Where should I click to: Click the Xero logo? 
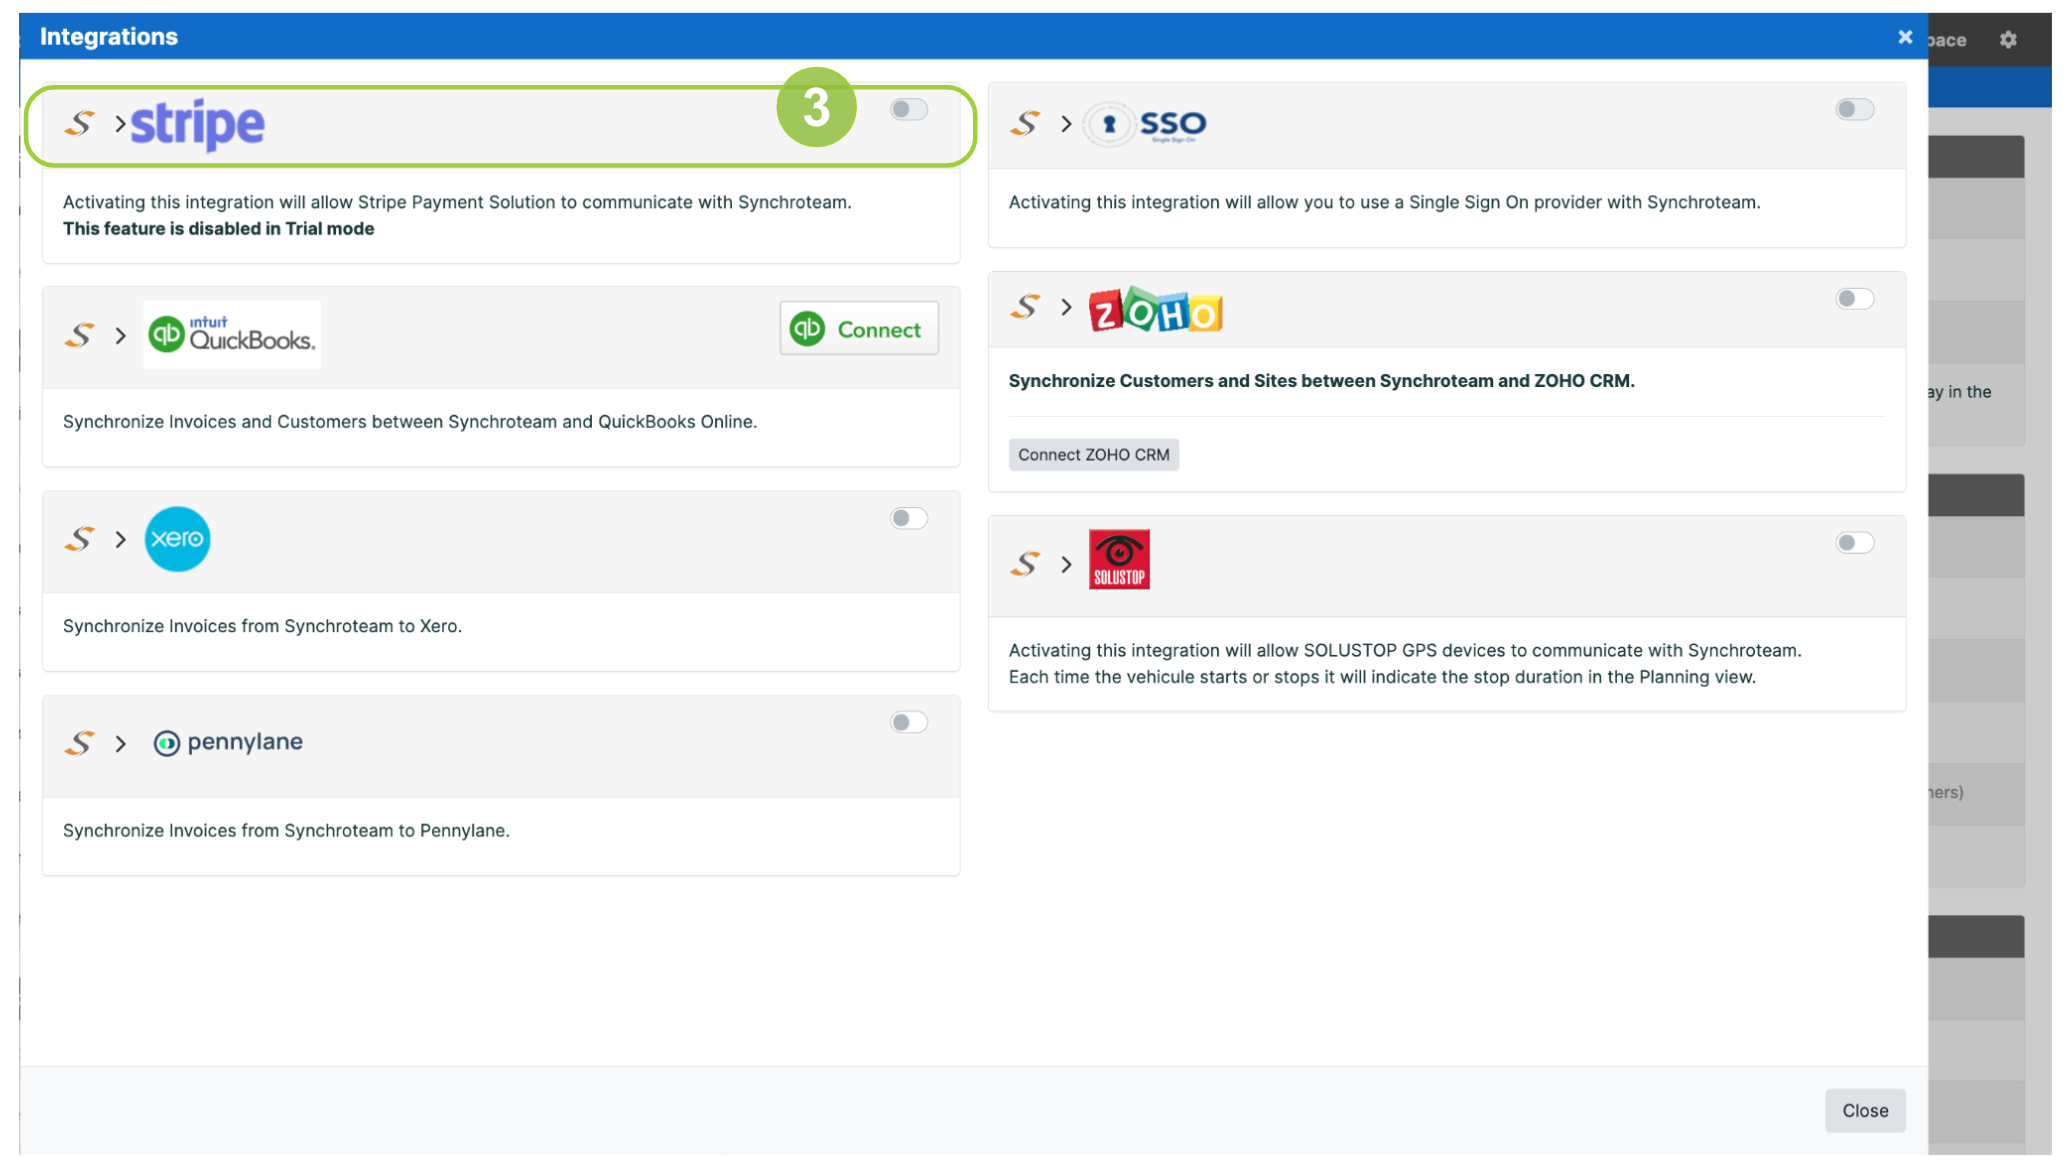tap(177, 539)
